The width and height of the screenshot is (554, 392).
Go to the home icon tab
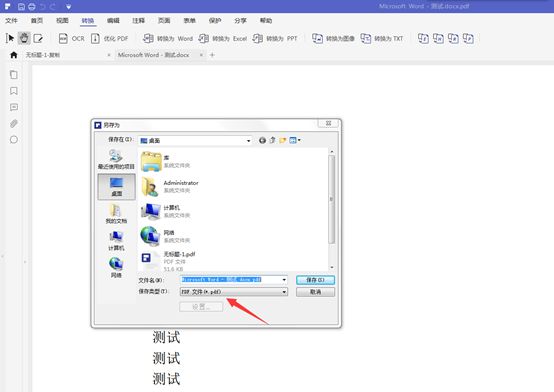14,55
